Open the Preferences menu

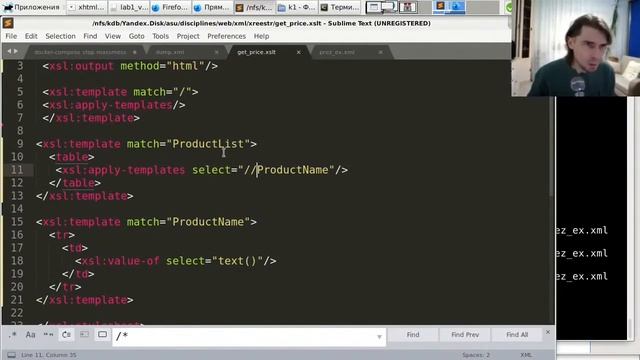227,36
